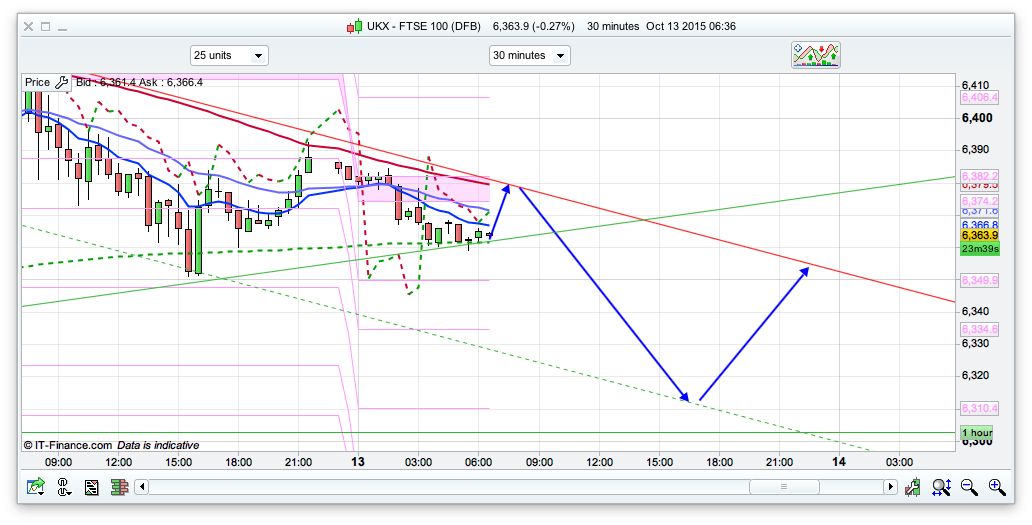Click the candlestick icon beside UKX title

pos(354,26)
